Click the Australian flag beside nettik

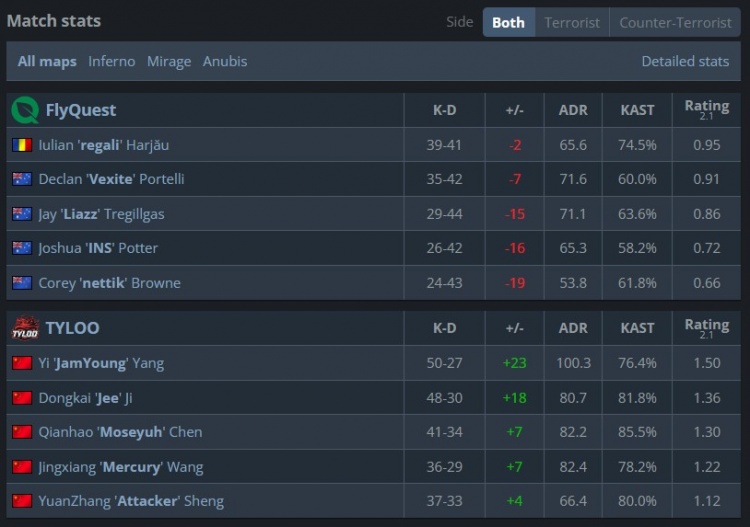click(22, 283)
